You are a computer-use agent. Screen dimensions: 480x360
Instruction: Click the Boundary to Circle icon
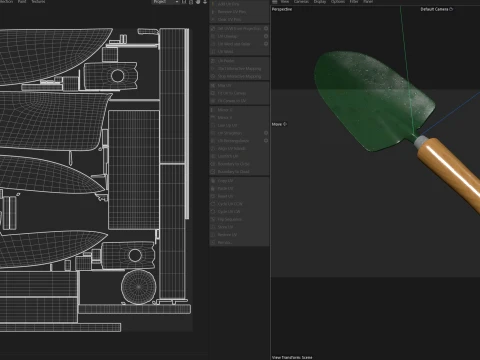(213, 164)
